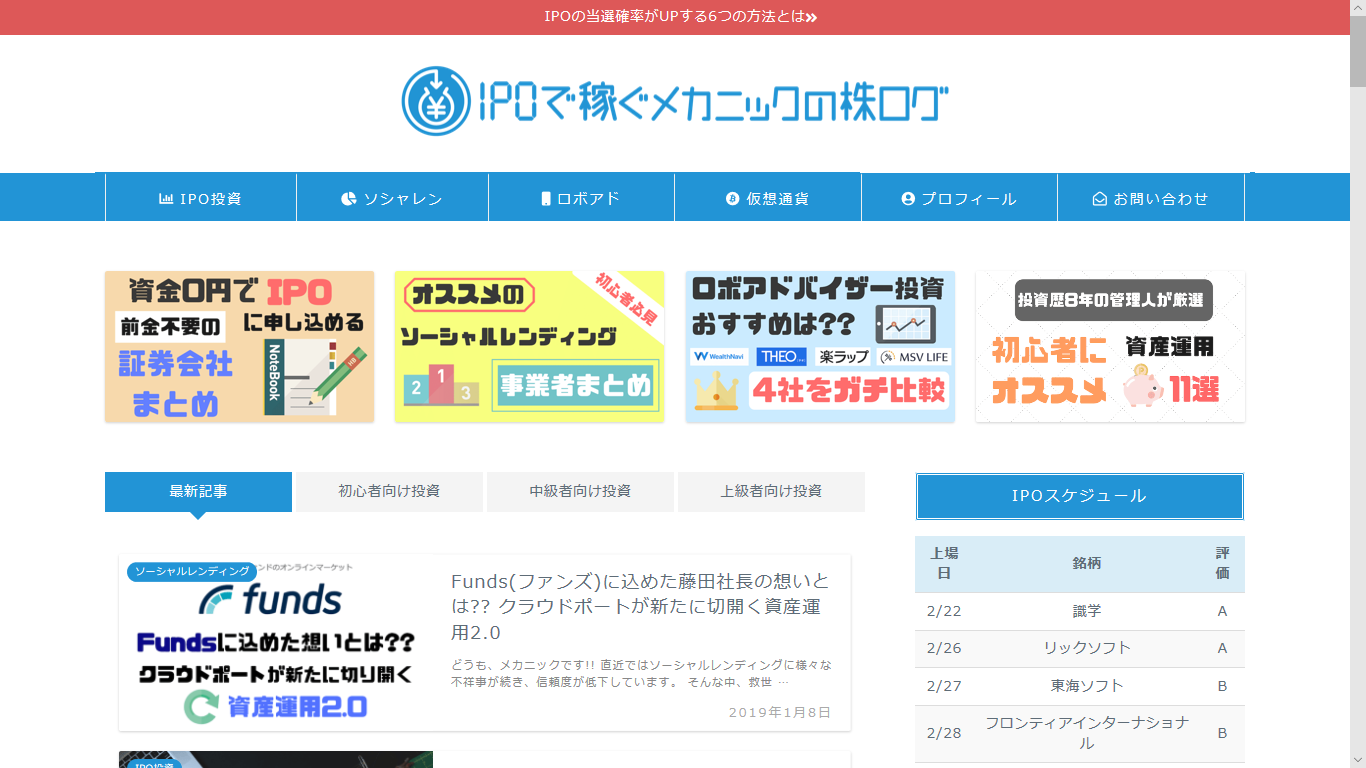Click 識学 in the IPO schedule
Screen dimensions: 1366x768
[x=1087, y=611]
